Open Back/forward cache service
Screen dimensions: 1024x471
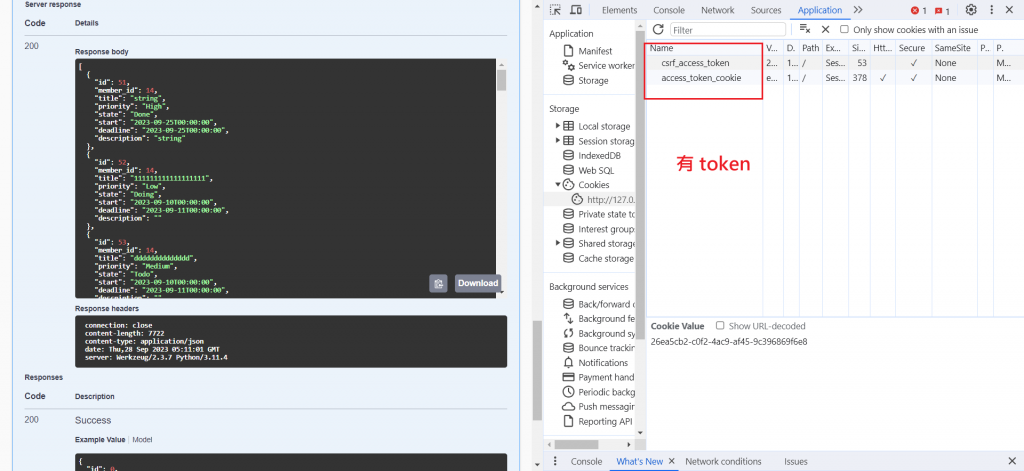(x=599, y=304)
